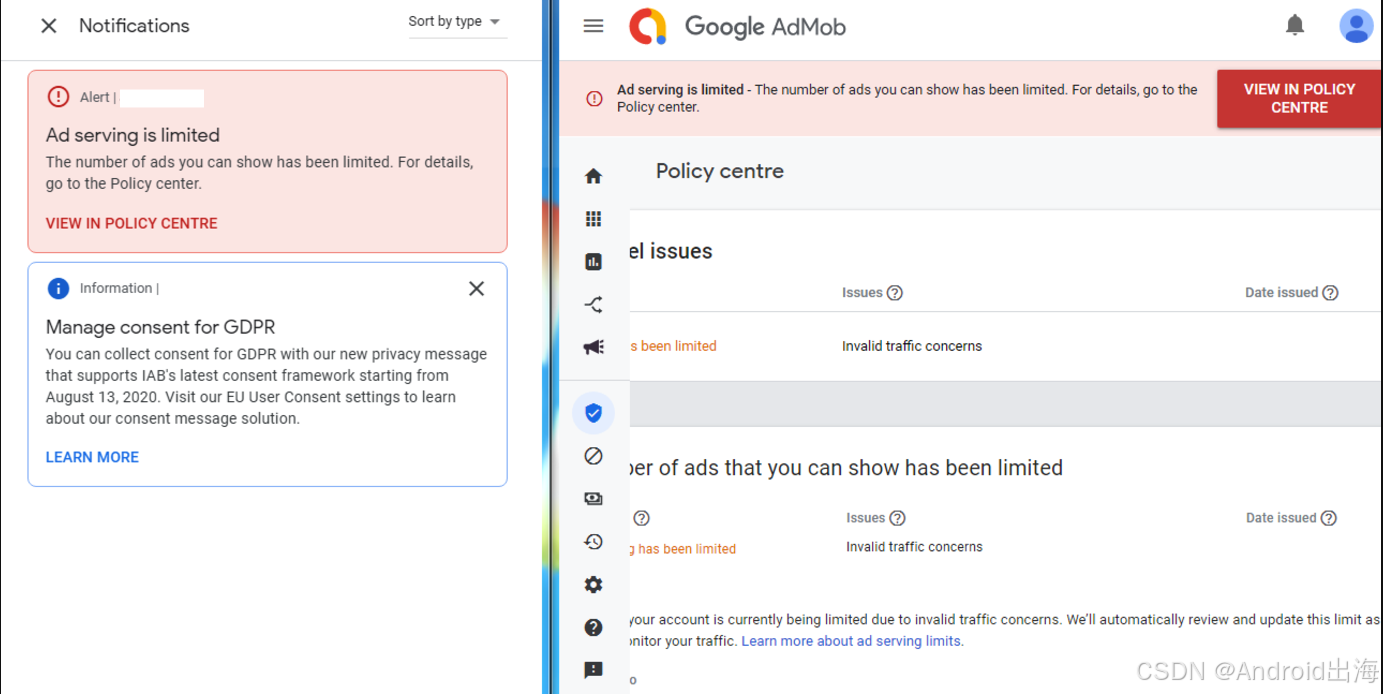
Task: Click the 'Issues' column header in lower table
Action: point(866,518)
